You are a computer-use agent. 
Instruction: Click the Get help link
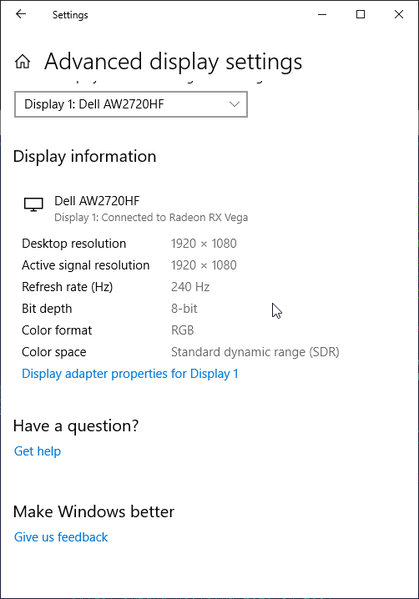[x=37, y=451]
